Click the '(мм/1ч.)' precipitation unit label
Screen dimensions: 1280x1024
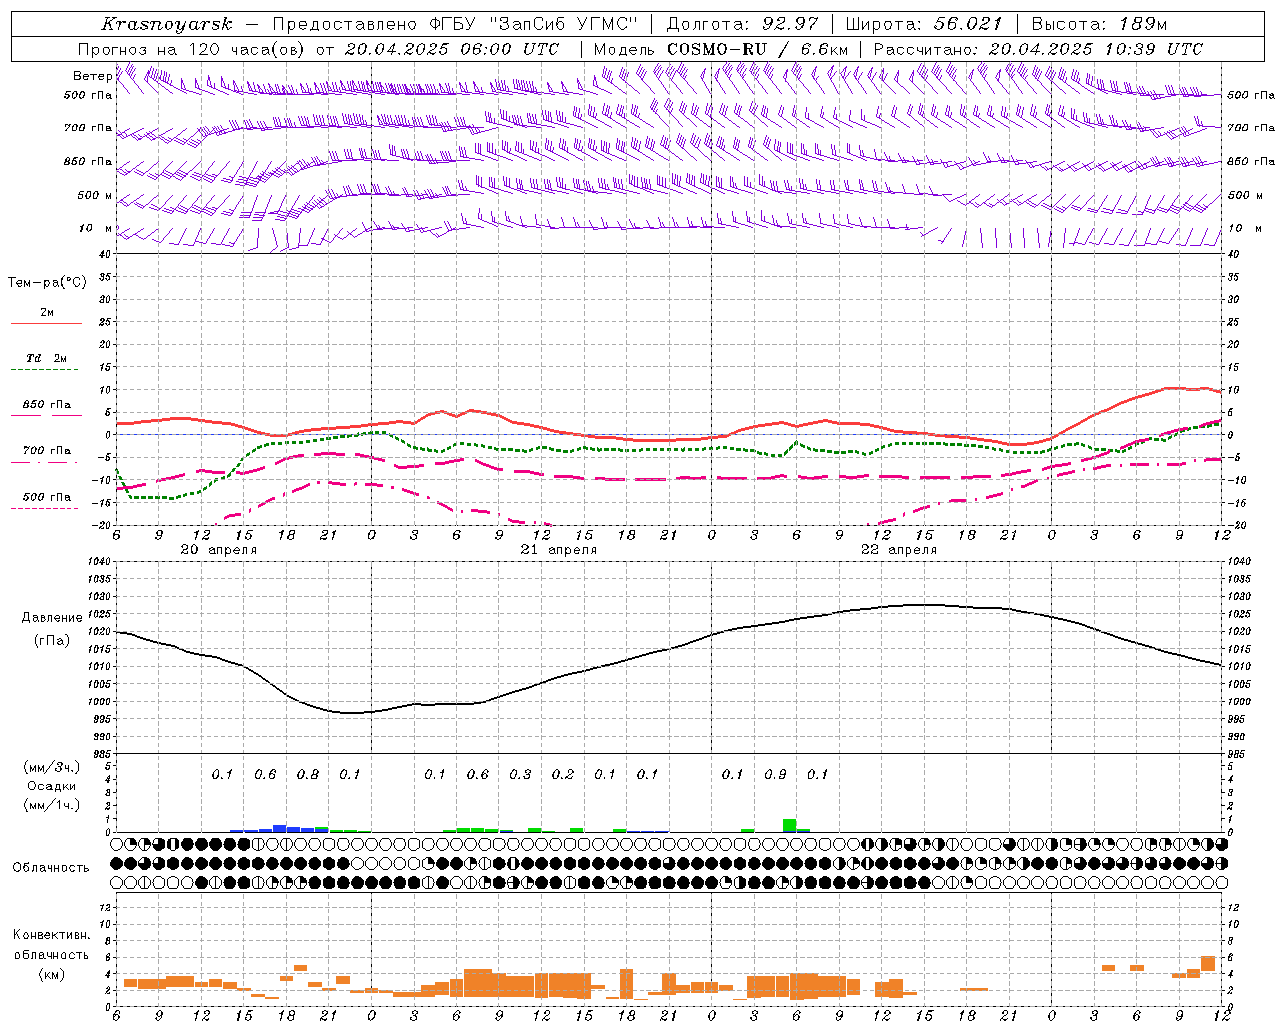point(51,805)
